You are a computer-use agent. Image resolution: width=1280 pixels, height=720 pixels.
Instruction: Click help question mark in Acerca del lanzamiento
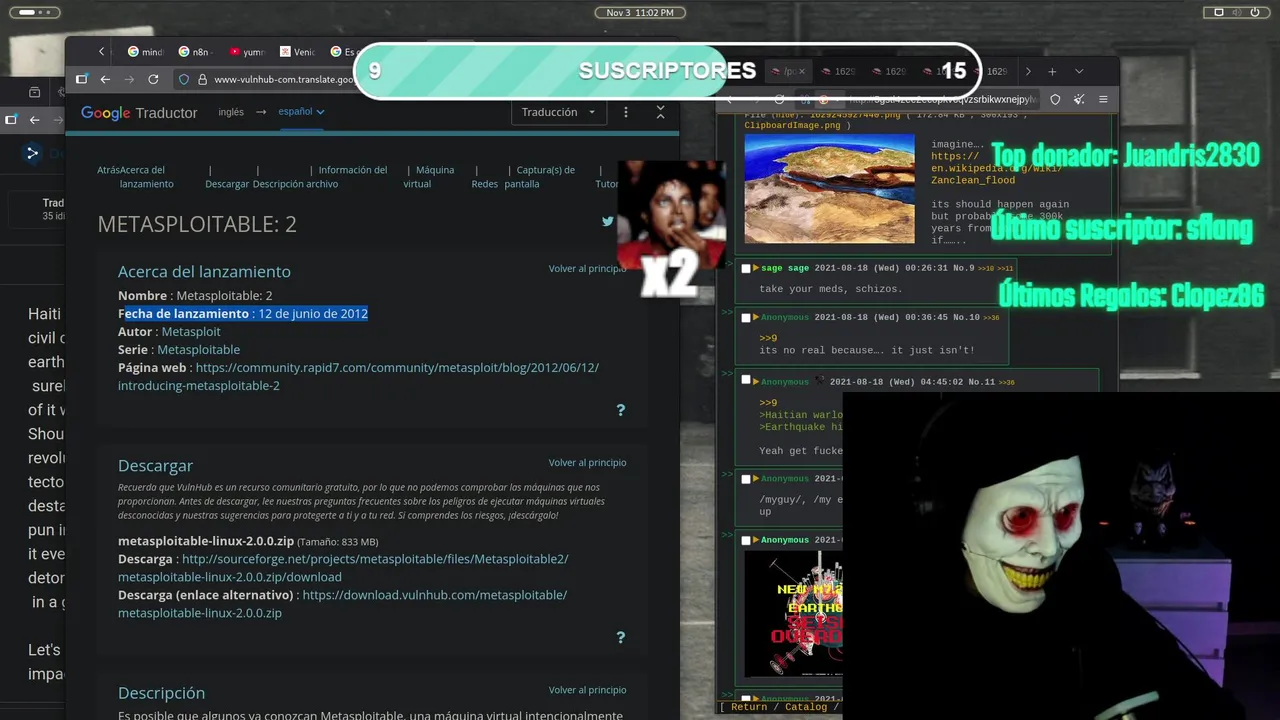click(x=620, y=410)
